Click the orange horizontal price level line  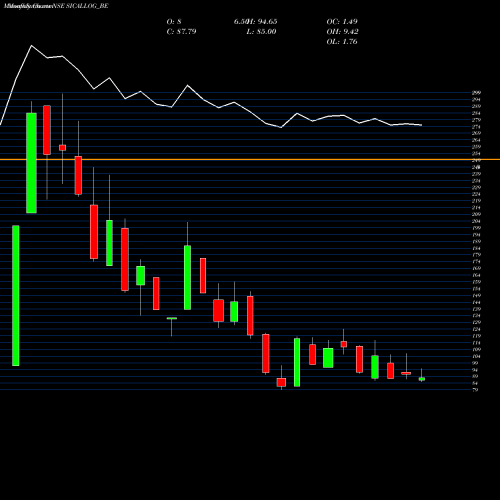point(250,160)
